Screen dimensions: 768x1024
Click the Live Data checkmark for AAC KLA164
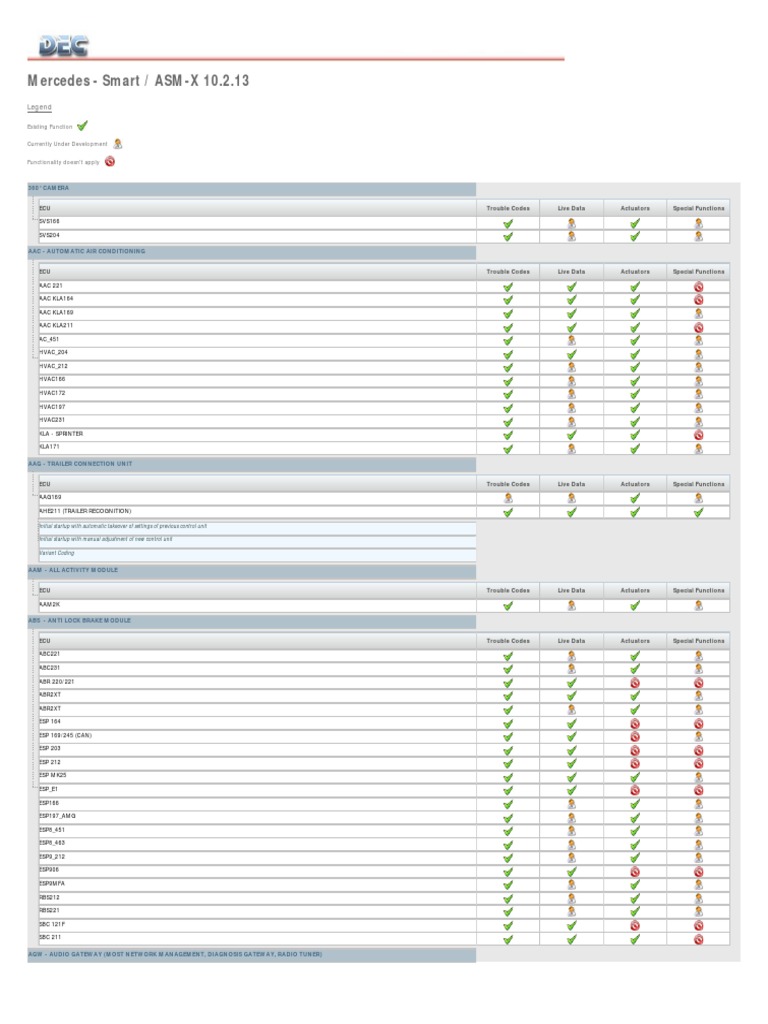pyautogui.click(x=571, y=300)
